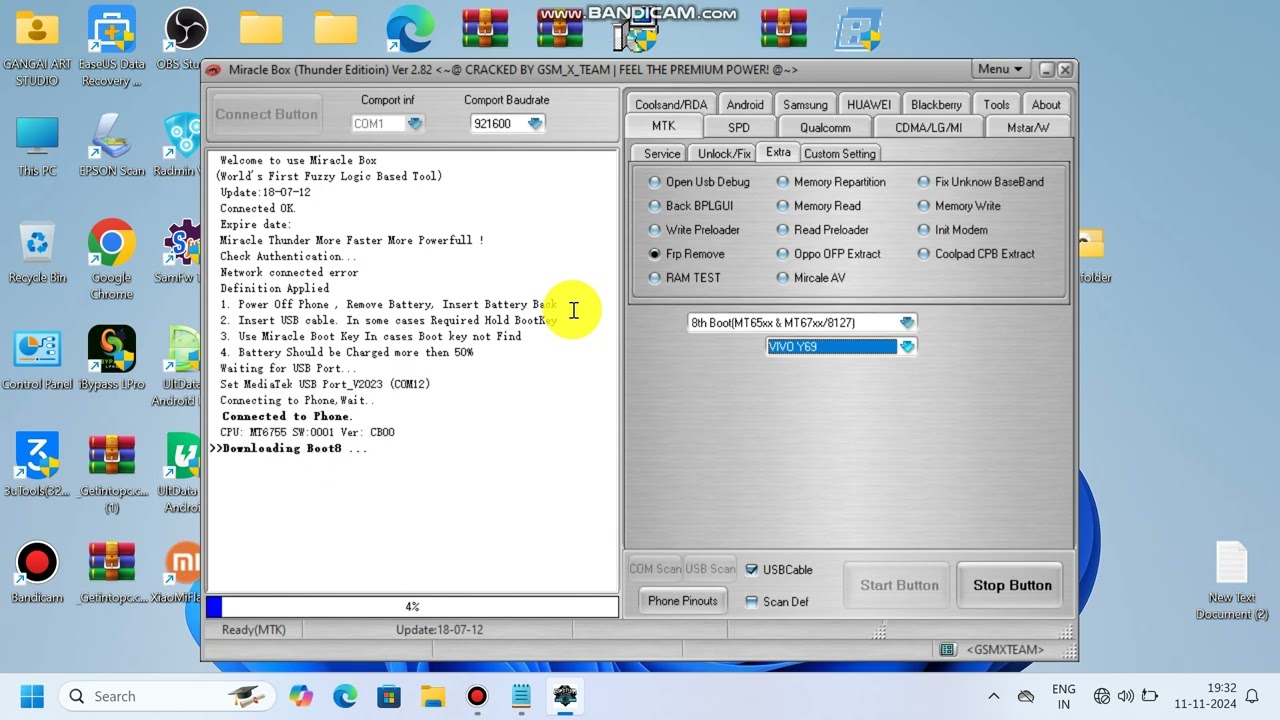This screenshot has height=720, width=1280.
Task: Enable the Scan Def checkbox
Action: (777, 602)
